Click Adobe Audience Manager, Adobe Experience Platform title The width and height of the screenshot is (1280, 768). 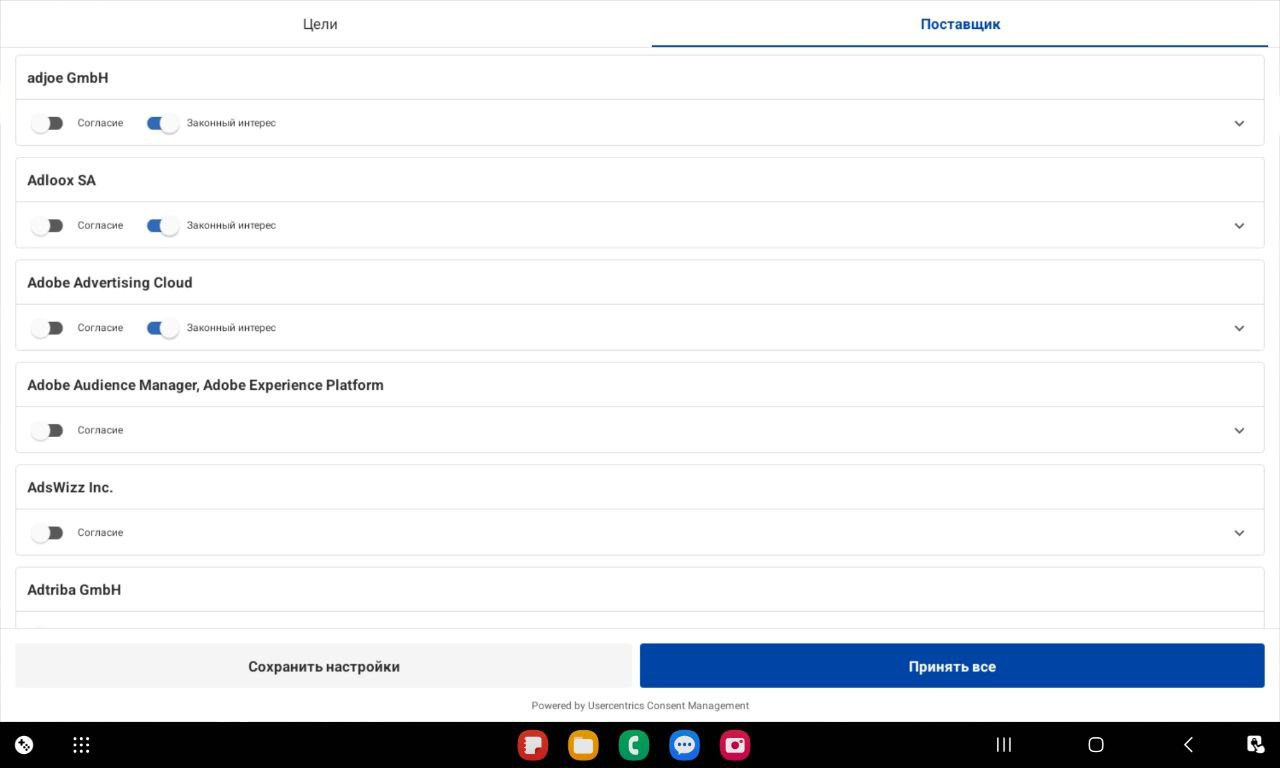tap(205, 385)
